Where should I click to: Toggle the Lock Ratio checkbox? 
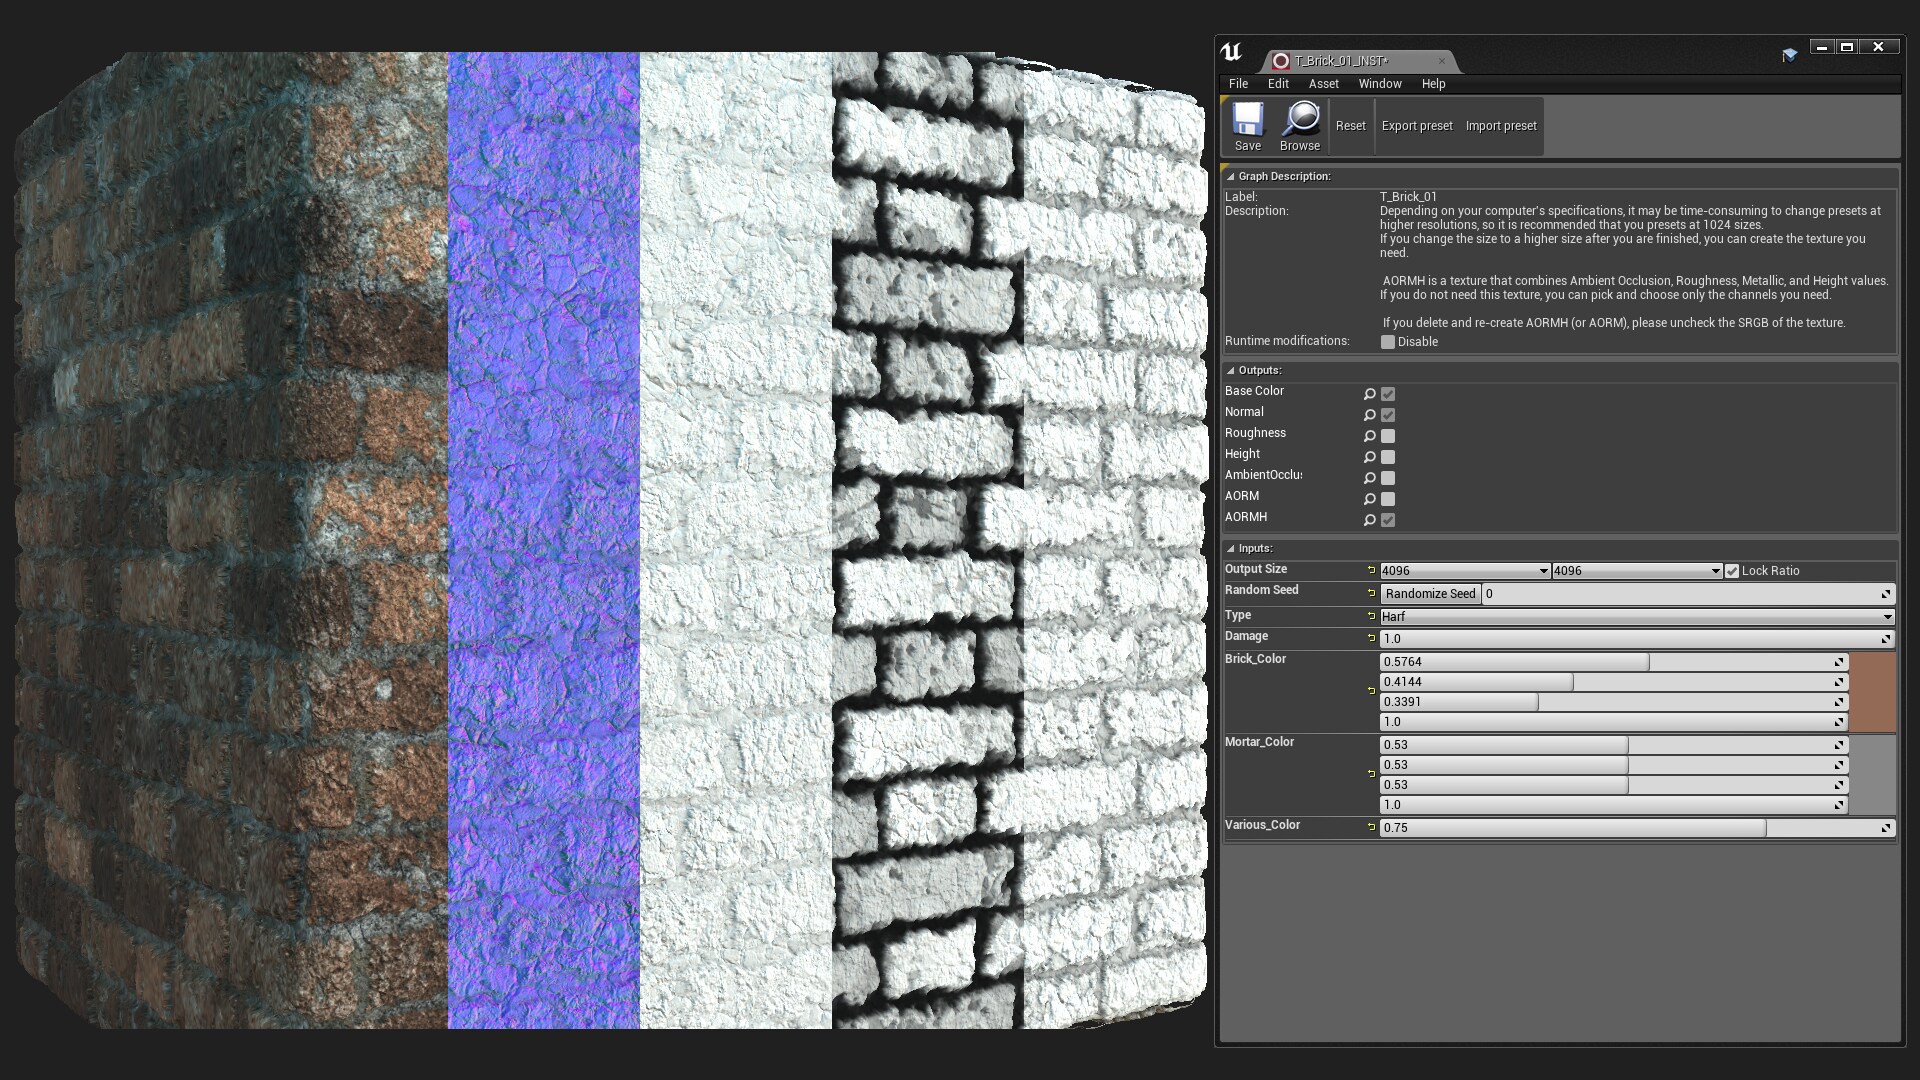click(x=1732, y=571)
